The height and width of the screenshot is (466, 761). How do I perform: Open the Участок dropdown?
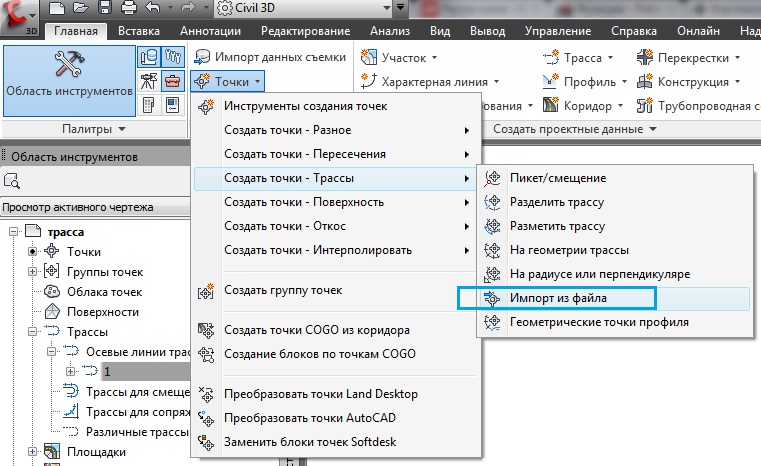click(x=399, y=57)
